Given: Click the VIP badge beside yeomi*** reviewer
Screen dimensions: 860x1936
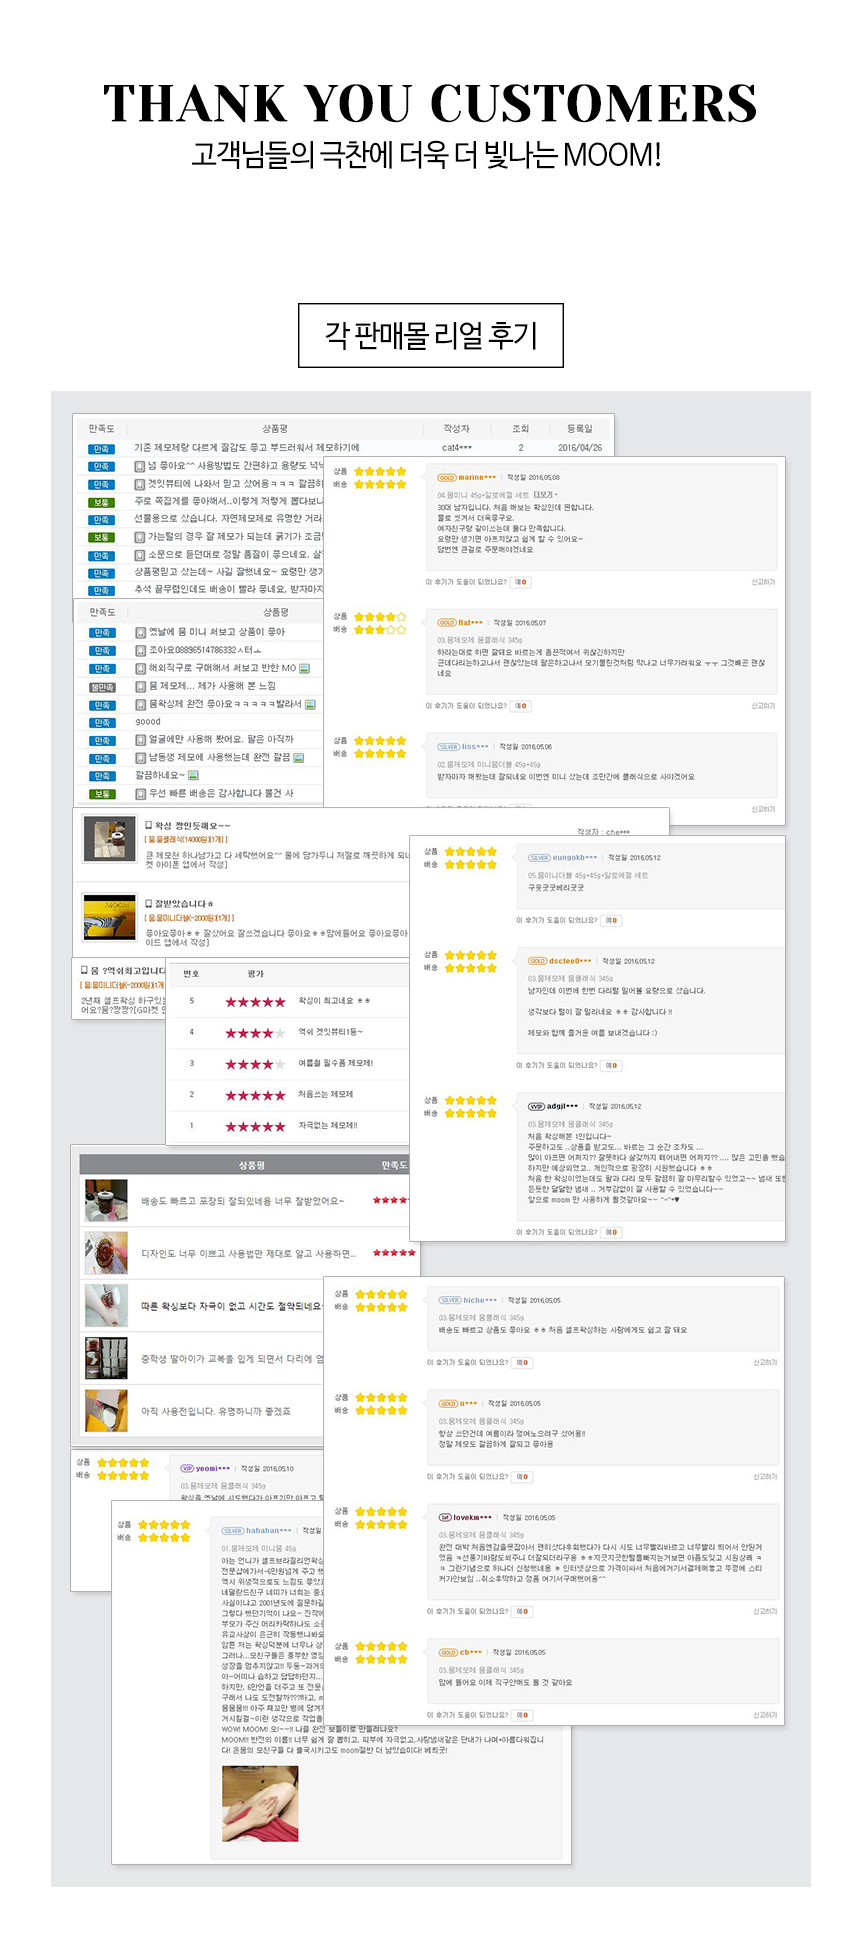Looking at the screenshot, I should (187, 1468).
